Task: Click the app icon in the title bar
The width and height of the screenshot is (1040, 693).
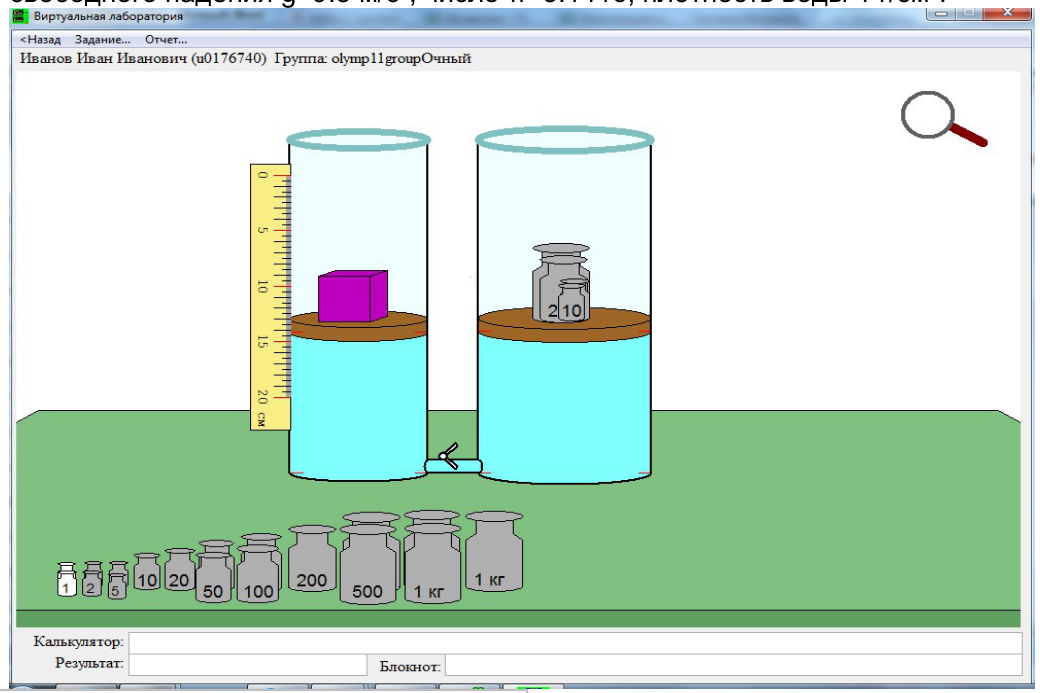Action: click(x=21, y=15)
